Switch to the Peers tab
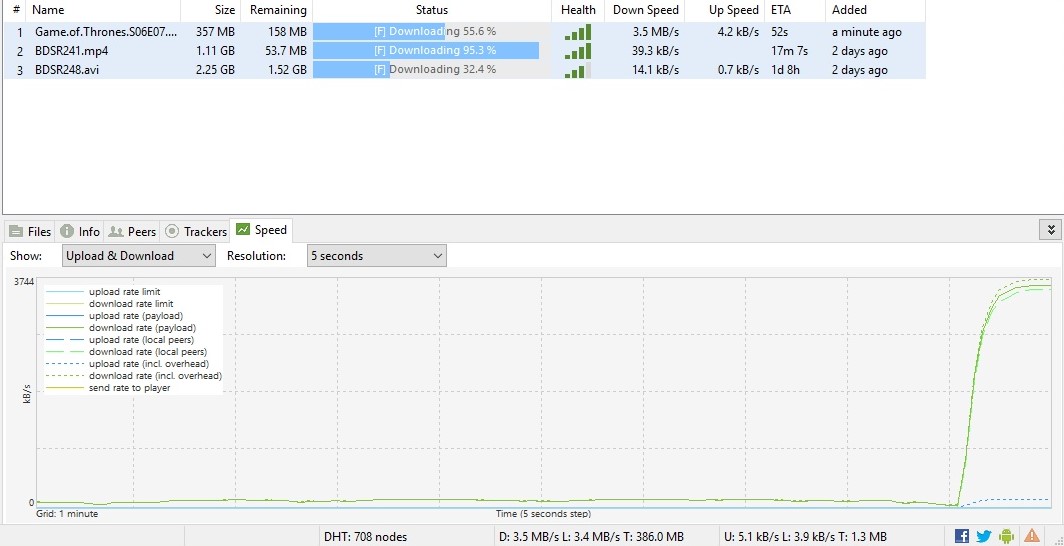Image resolution: width=1064 pixels, height=546 pixels. (132, 231)
